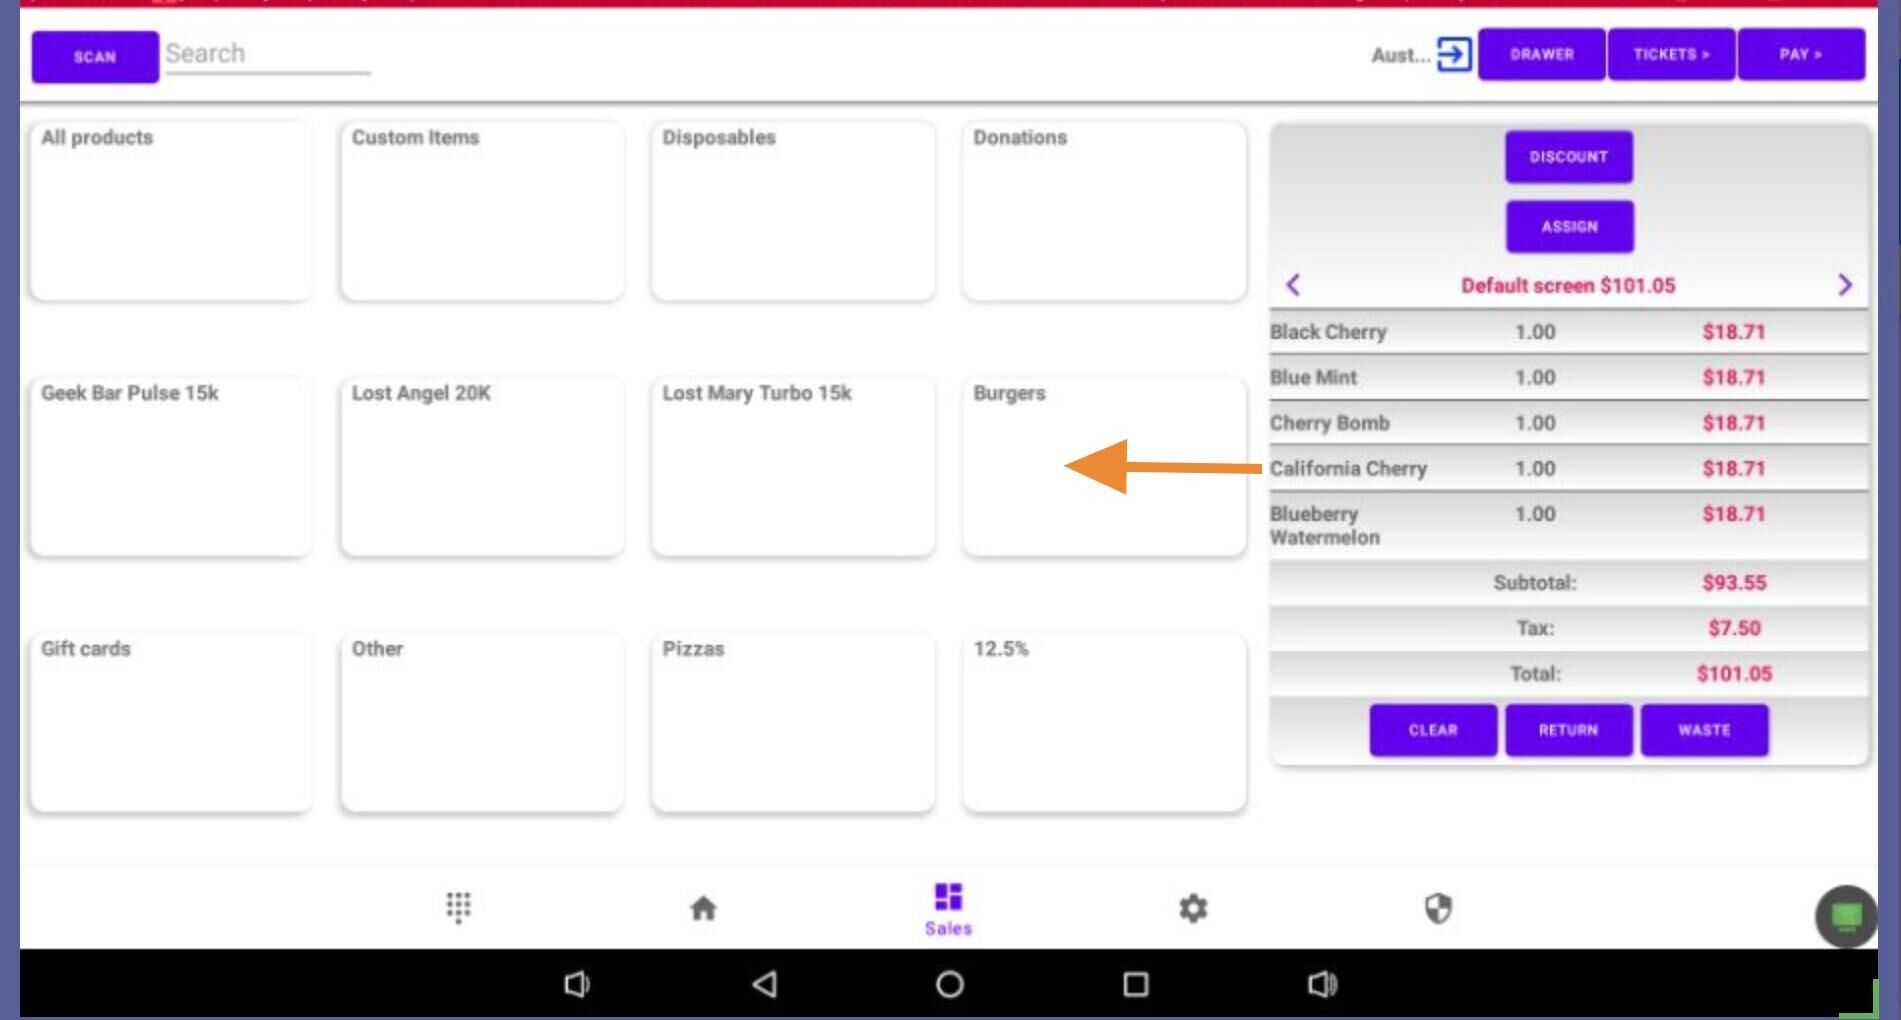Open the Other category tile
Screen dimensions: 1901x1020
[482, 722]
